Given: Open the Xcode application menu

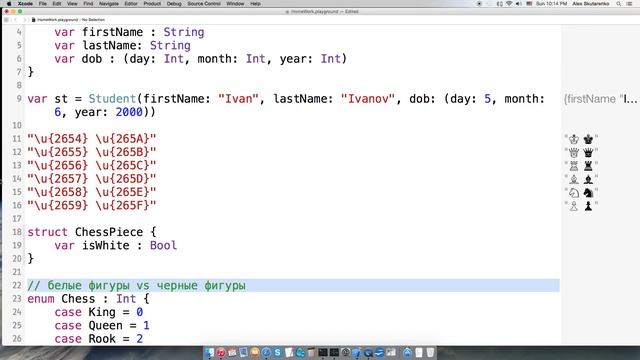Looking at the screenshot, I should (x=25, y=4).
